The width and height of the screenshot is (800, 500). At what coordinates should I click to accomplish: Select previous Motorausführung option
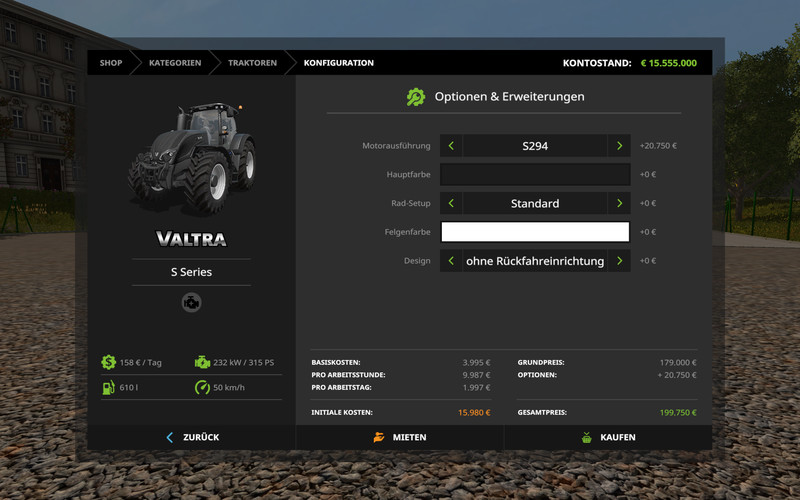[451, 146]
